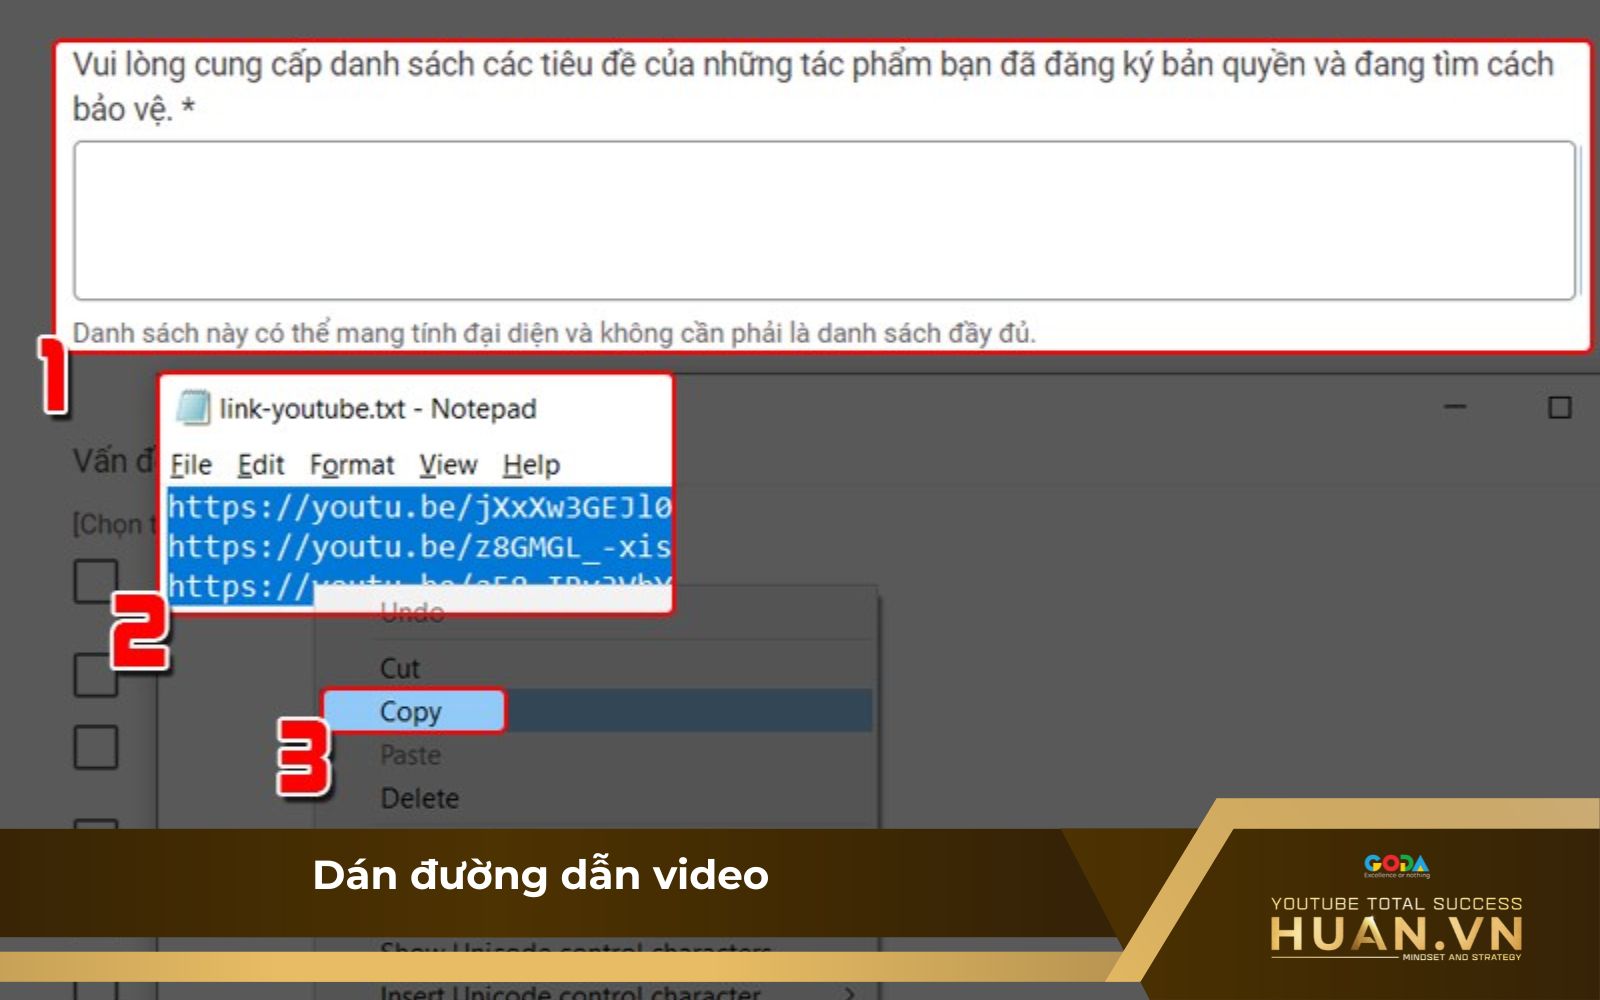Open the Help menu in Notepad
Image resolution: width=1600 pixels, height=1000 pixels.
coord(531,465)
